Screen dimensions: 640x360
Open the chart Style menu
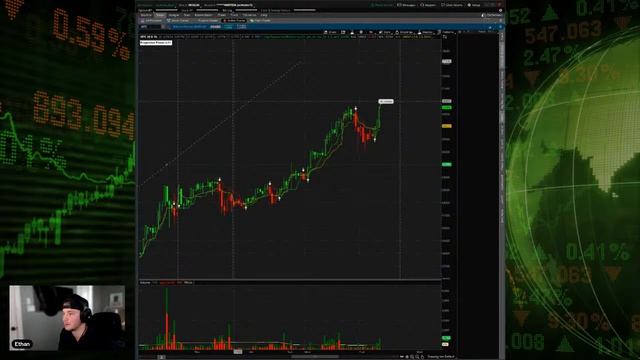coord(385,32)
